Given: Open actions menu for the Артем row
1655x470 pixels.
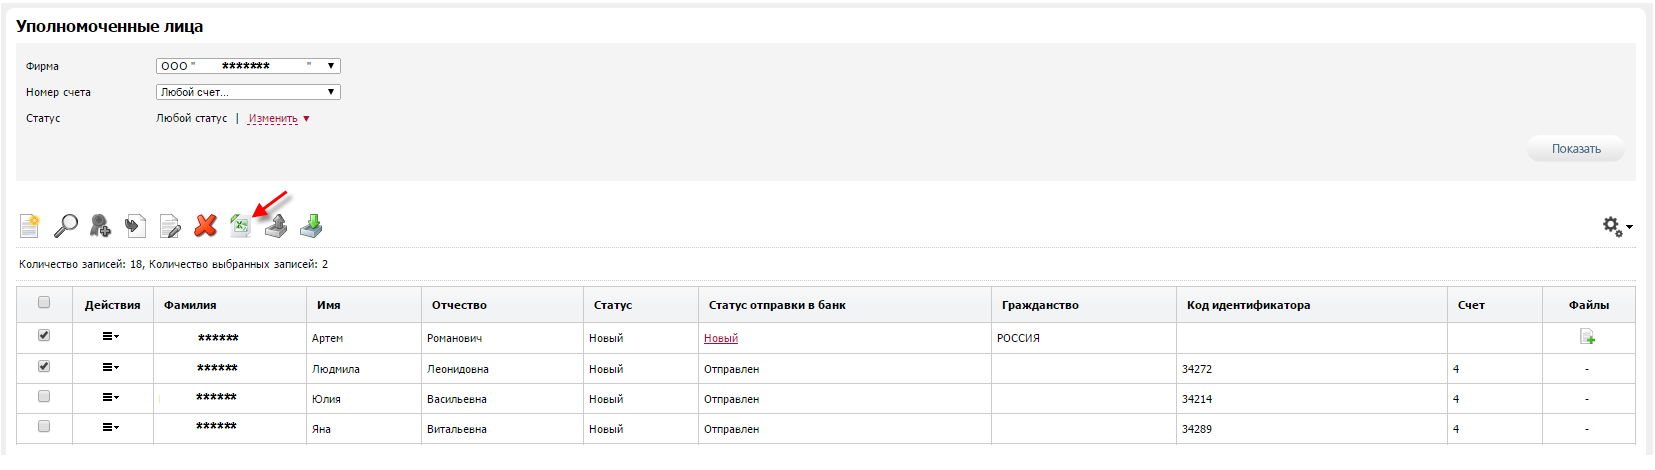Looking at the screenshot, I should pyautogui.click(x=111, y=337).
